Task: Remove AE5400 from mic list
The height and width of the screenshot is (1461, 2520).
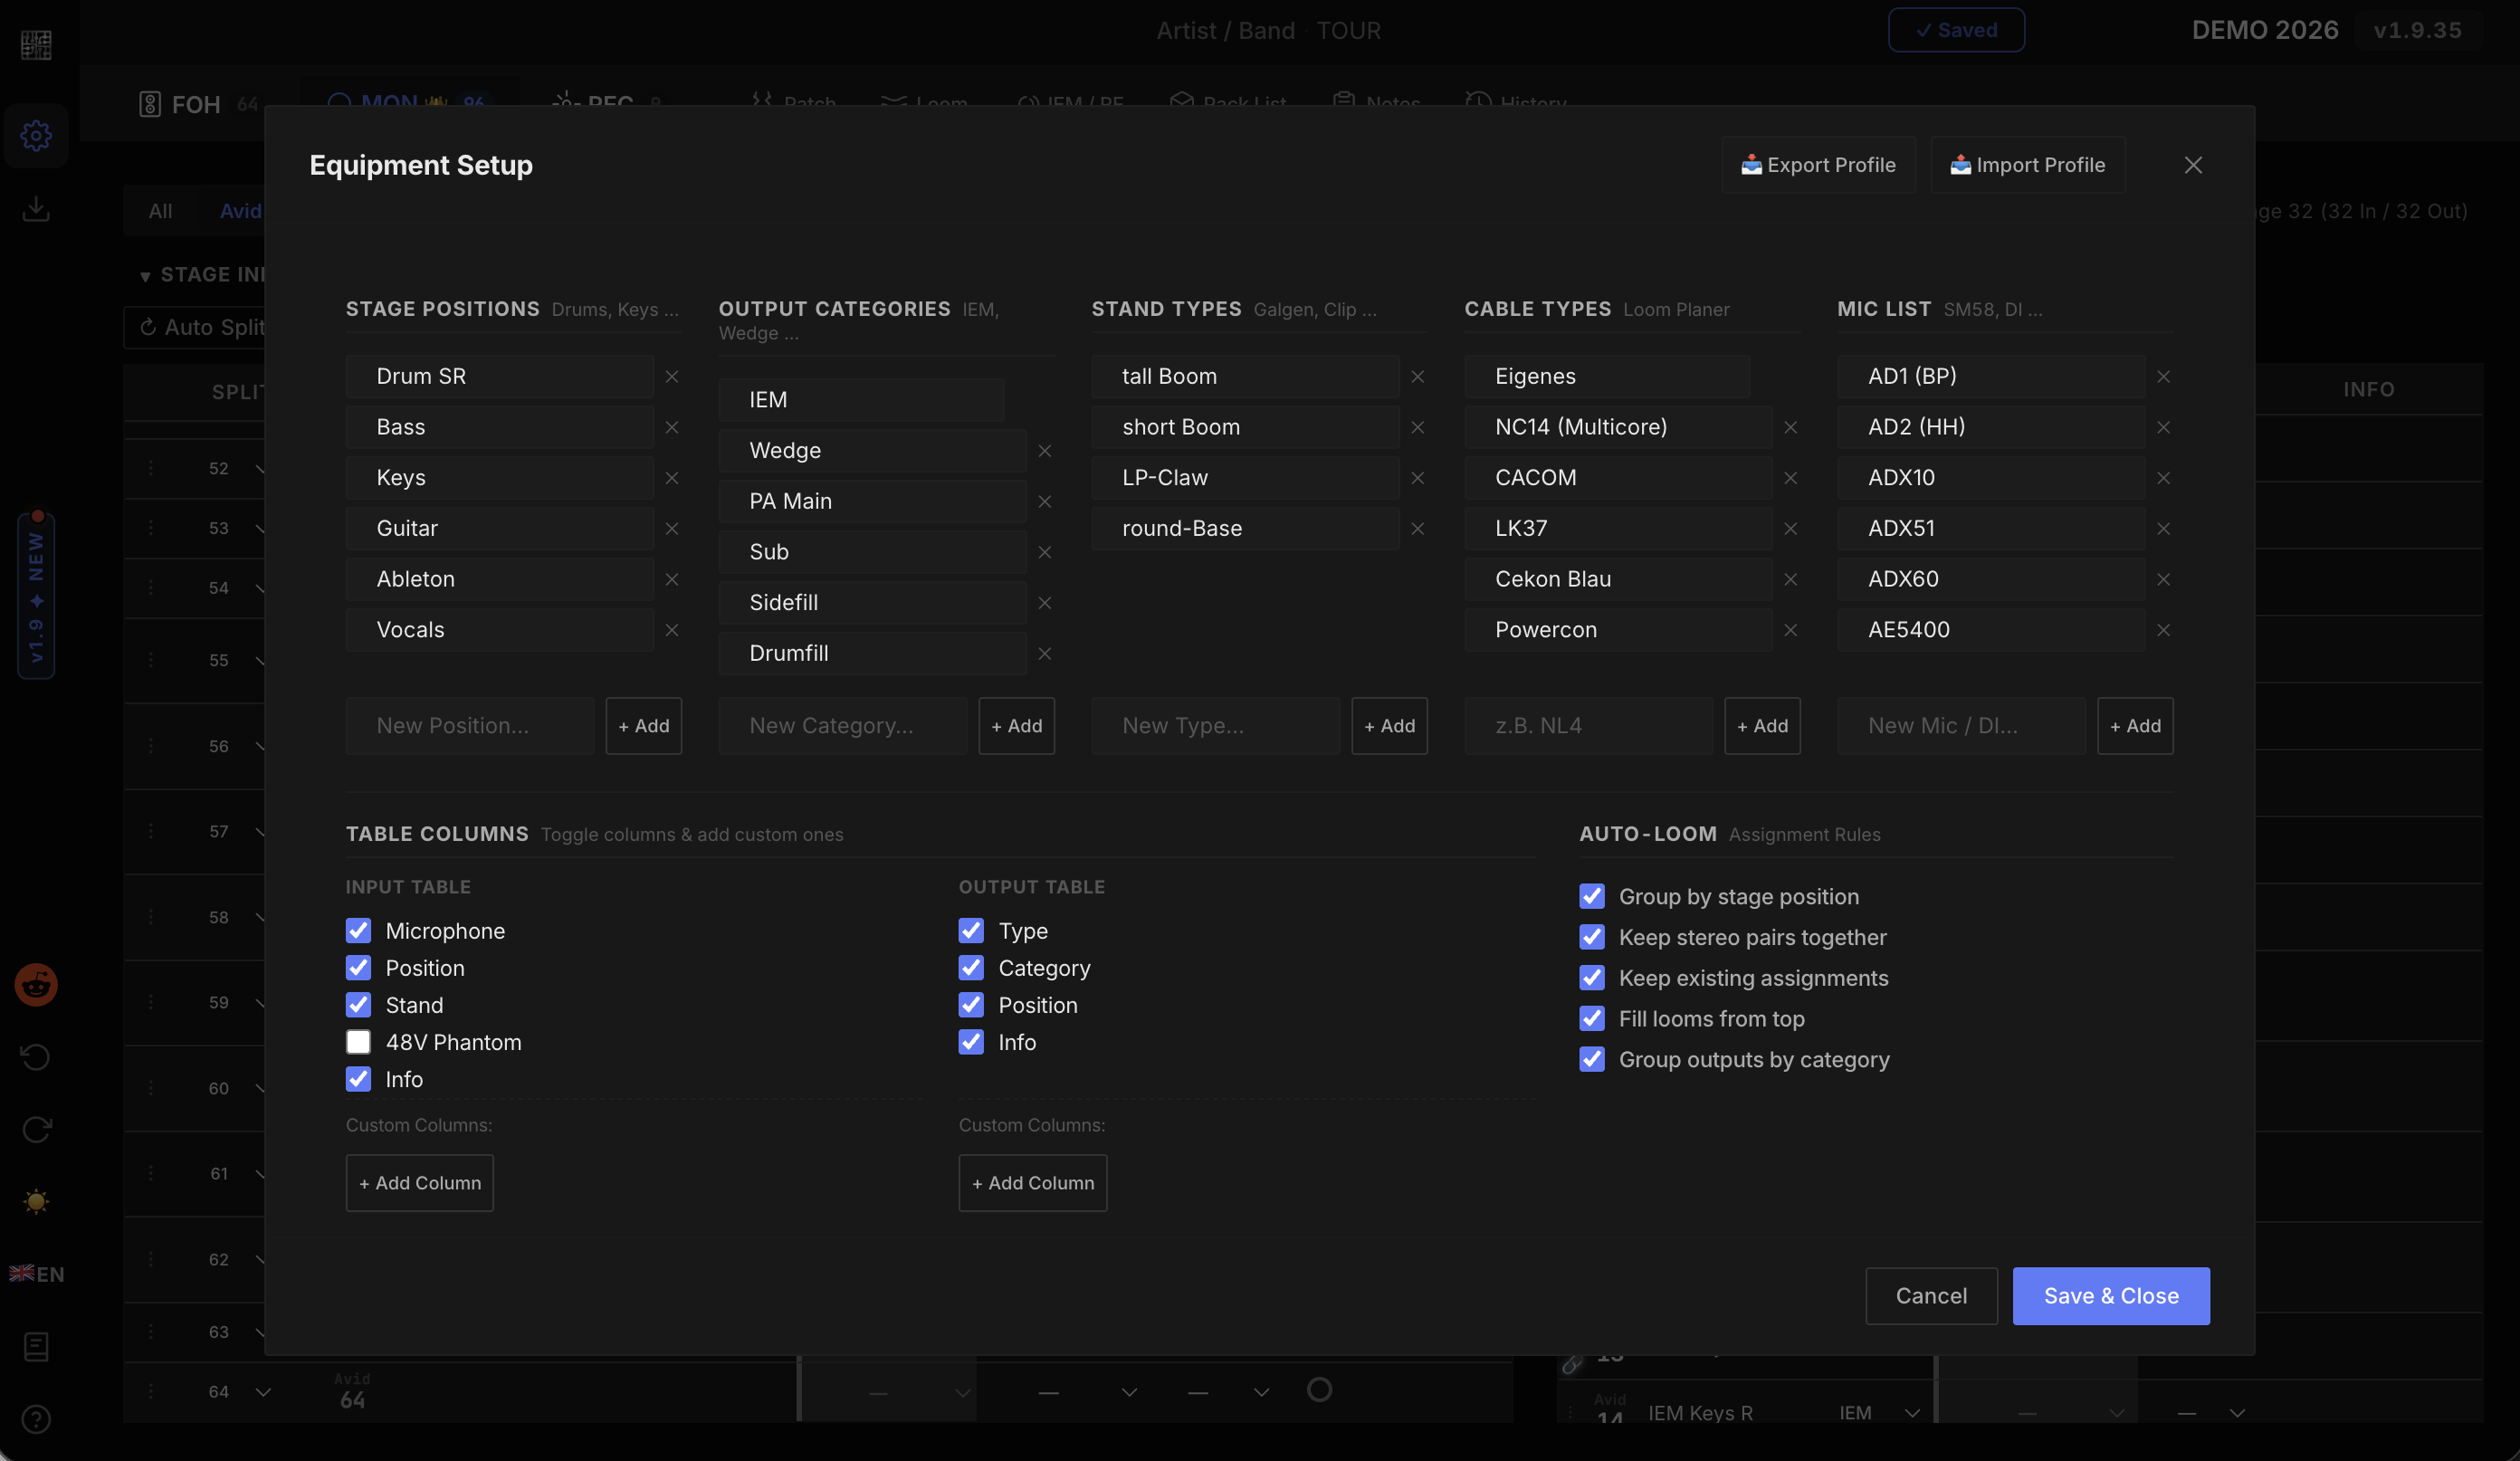Action: [x=2164, y=630]
